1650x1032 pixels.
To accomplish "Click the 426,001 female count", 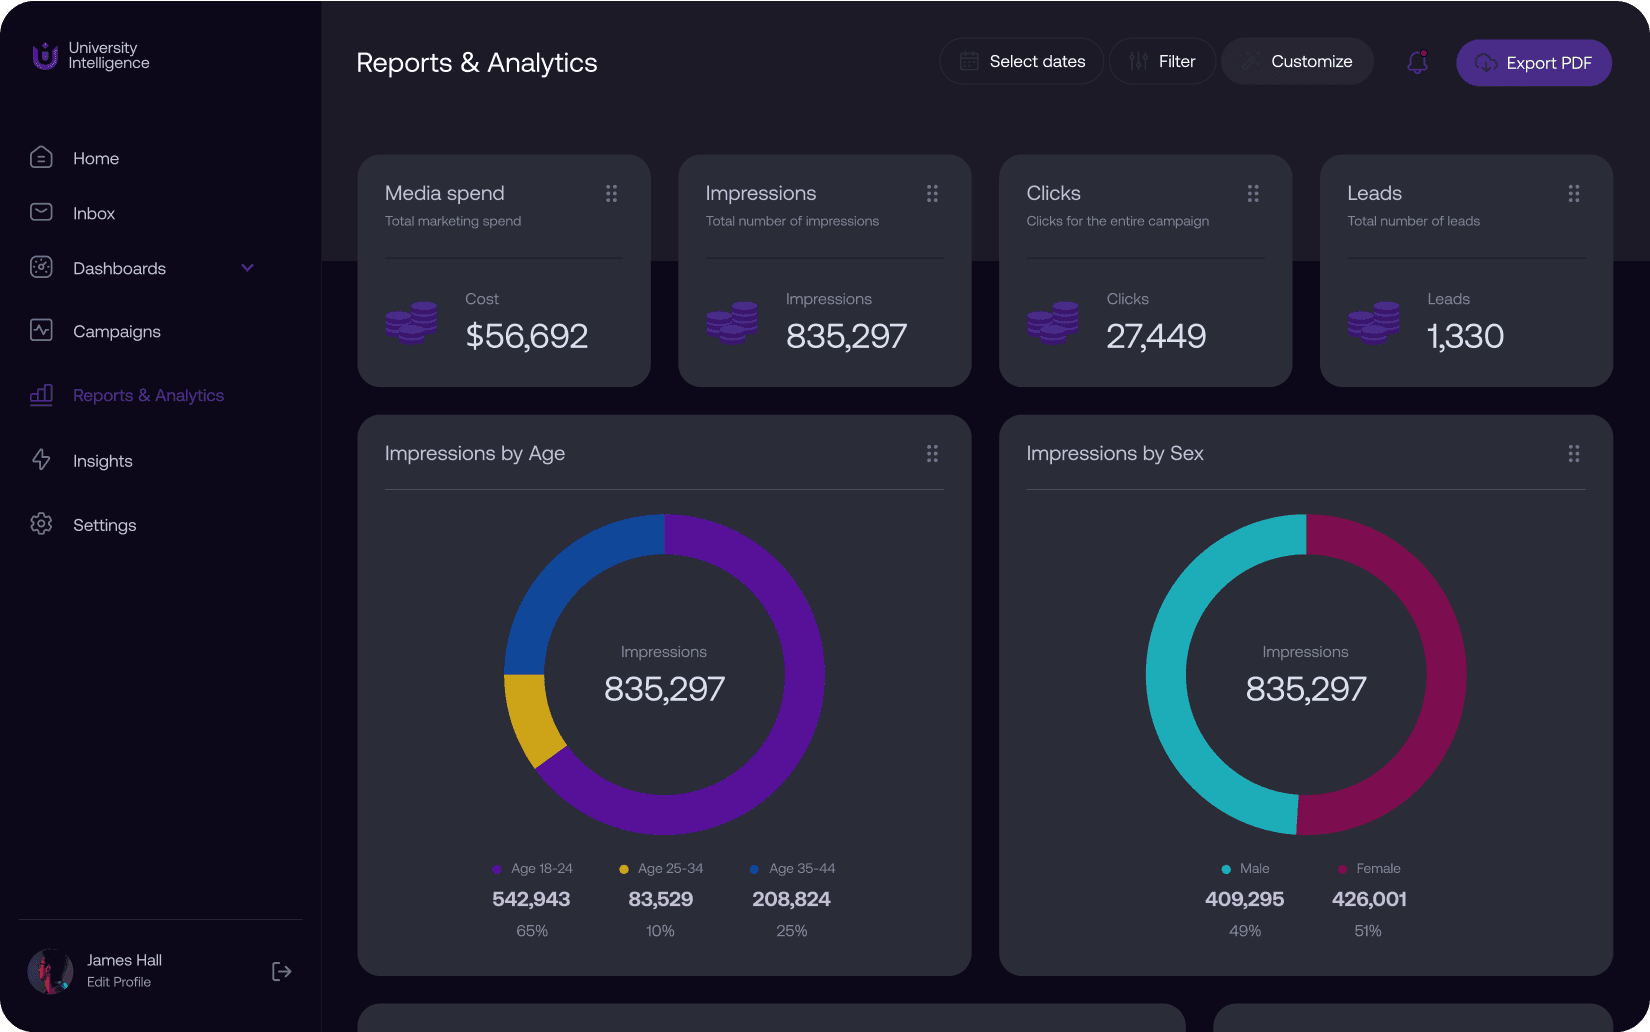I will 1369,899.
